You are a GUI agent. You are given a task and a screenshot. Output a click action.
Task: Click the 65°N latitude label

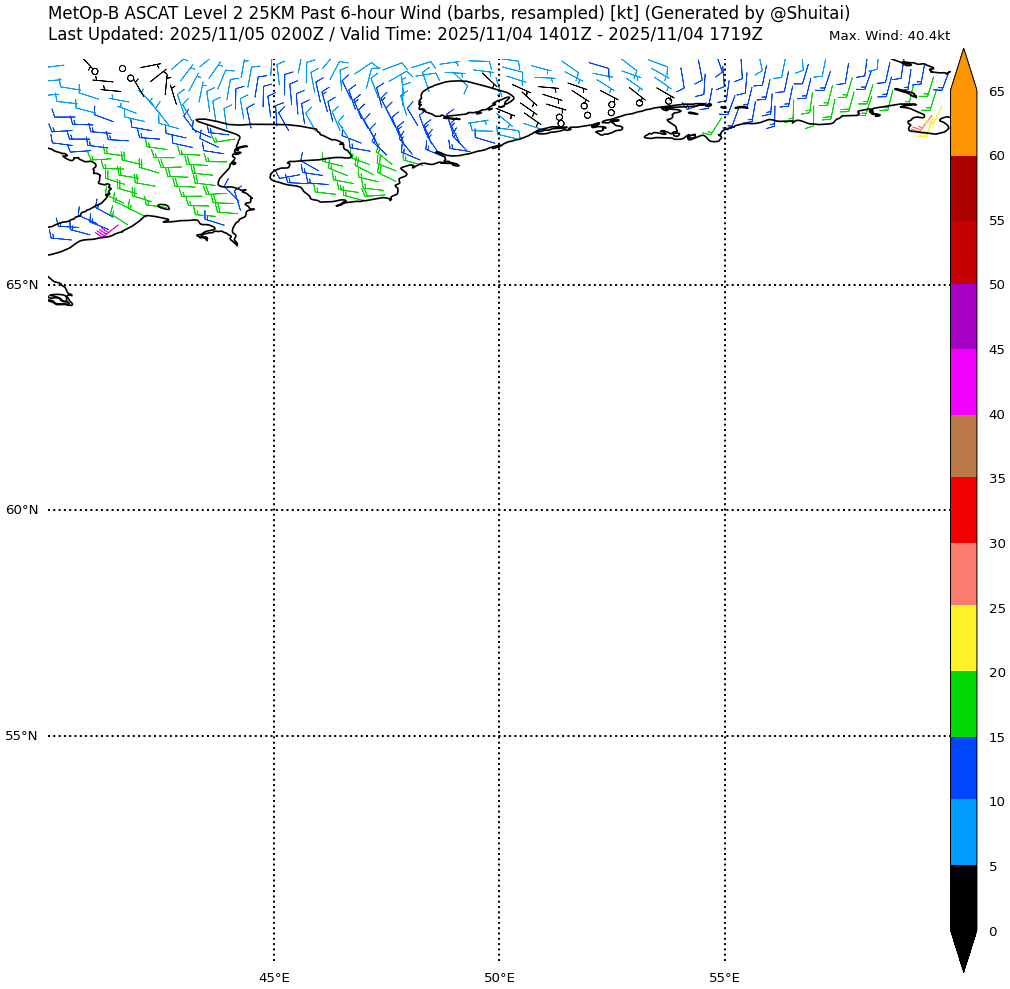(22, 285)
